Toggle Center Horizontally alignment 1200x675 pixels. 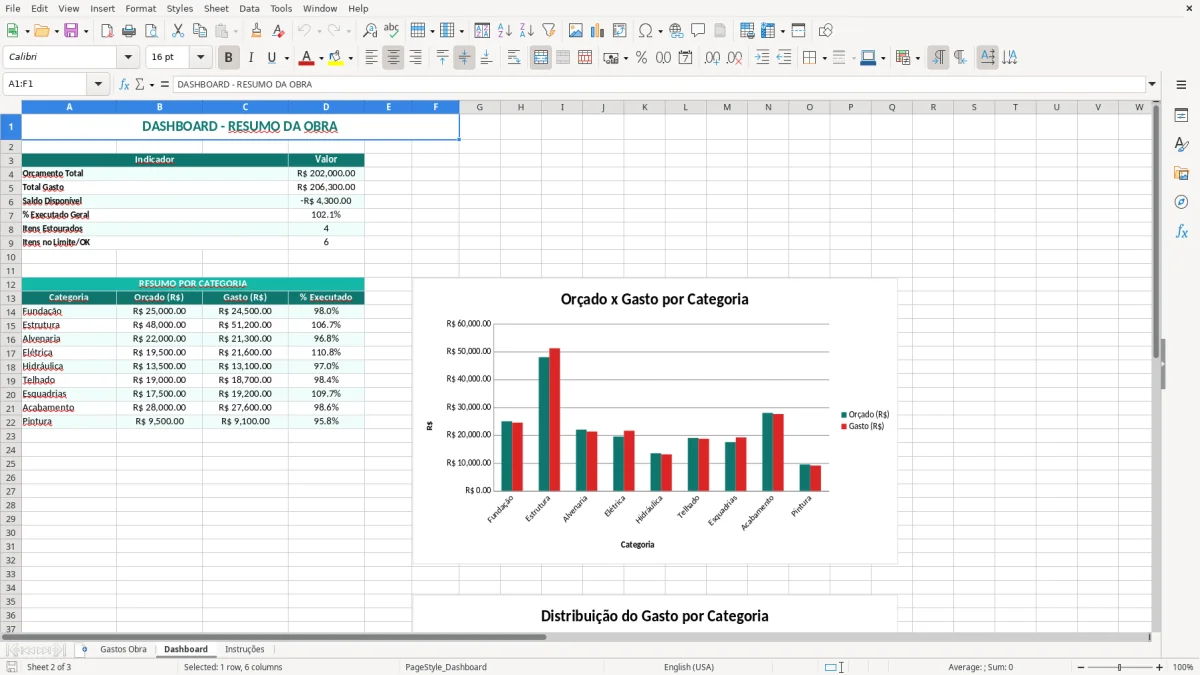coord(393,58)
